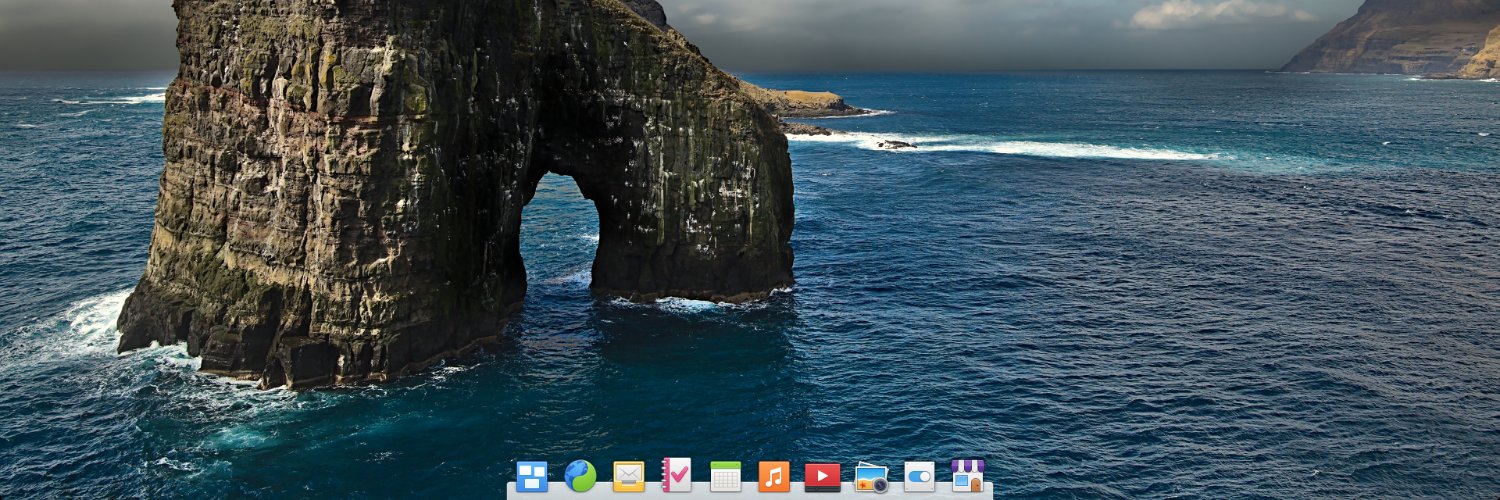Image resolution: width=1500 pixels, height=500 pixels.
Task: Open the Calendar app in dock
Action: [x=726, y=476]
